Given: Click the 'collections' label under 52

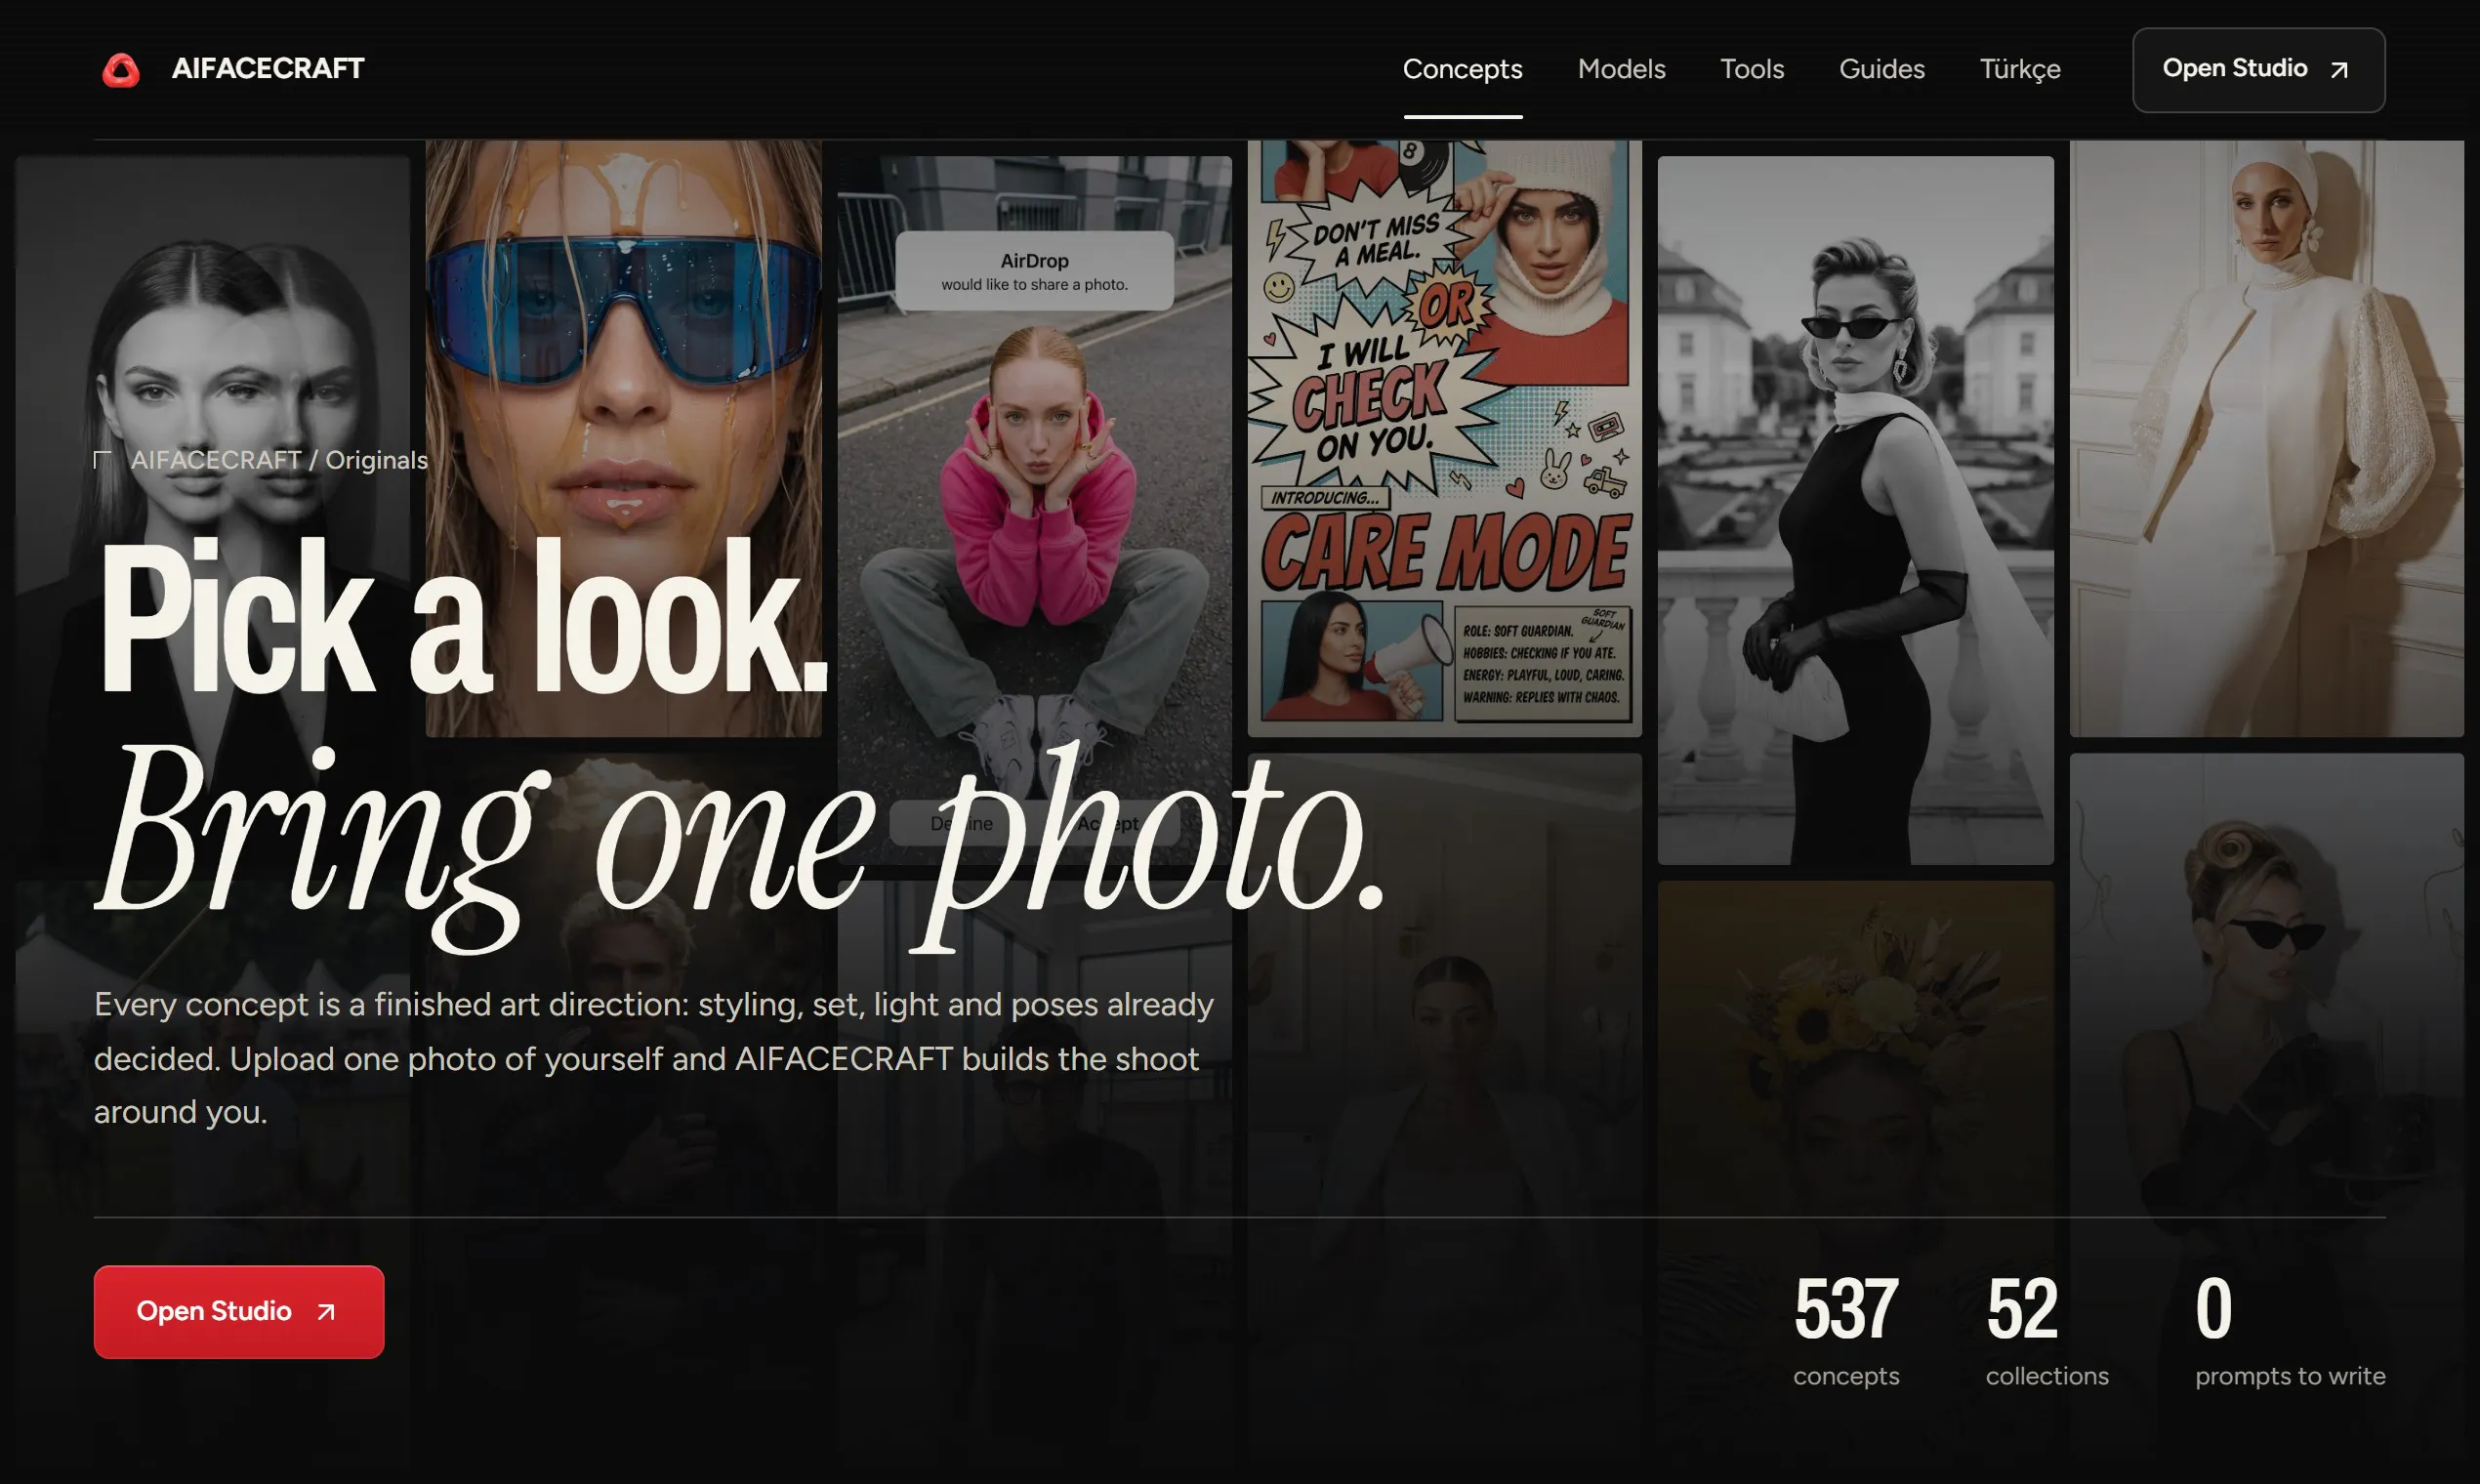Looking at the screenshot, I should coord(2047,1376).
